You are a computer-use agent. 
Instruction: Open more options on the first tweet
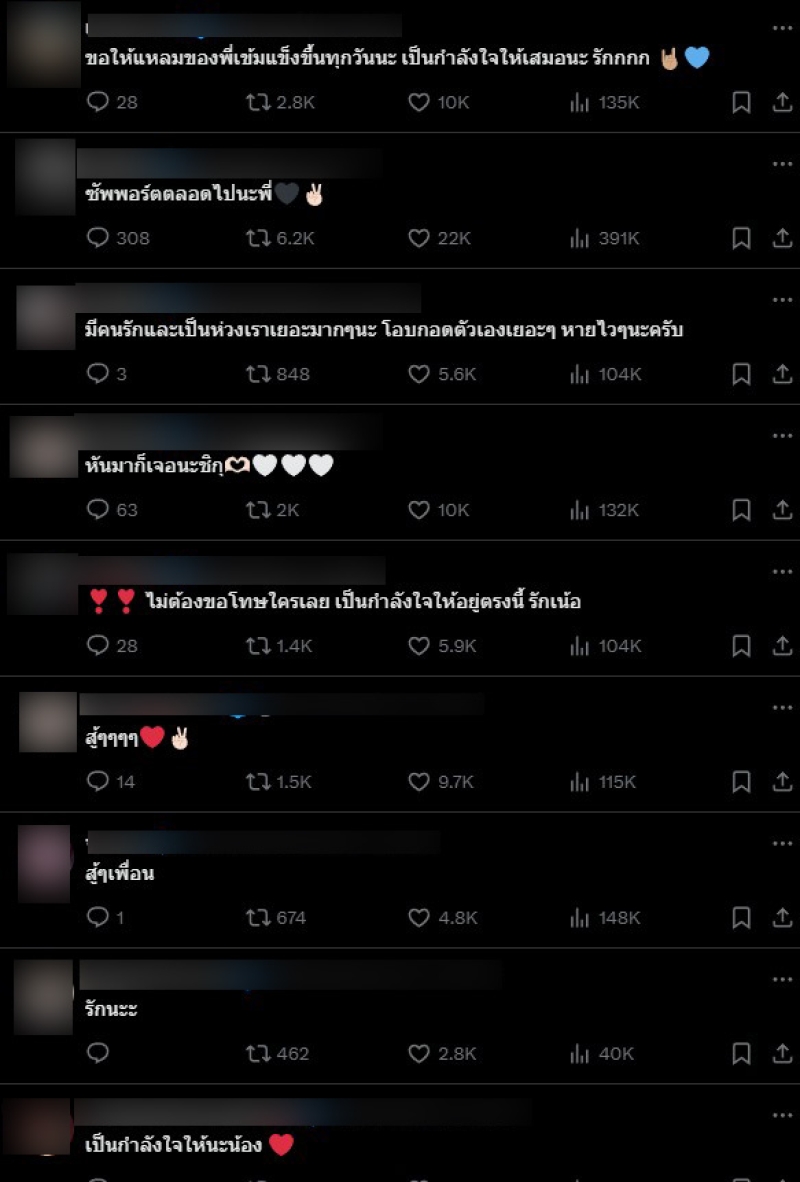[782, 28]
